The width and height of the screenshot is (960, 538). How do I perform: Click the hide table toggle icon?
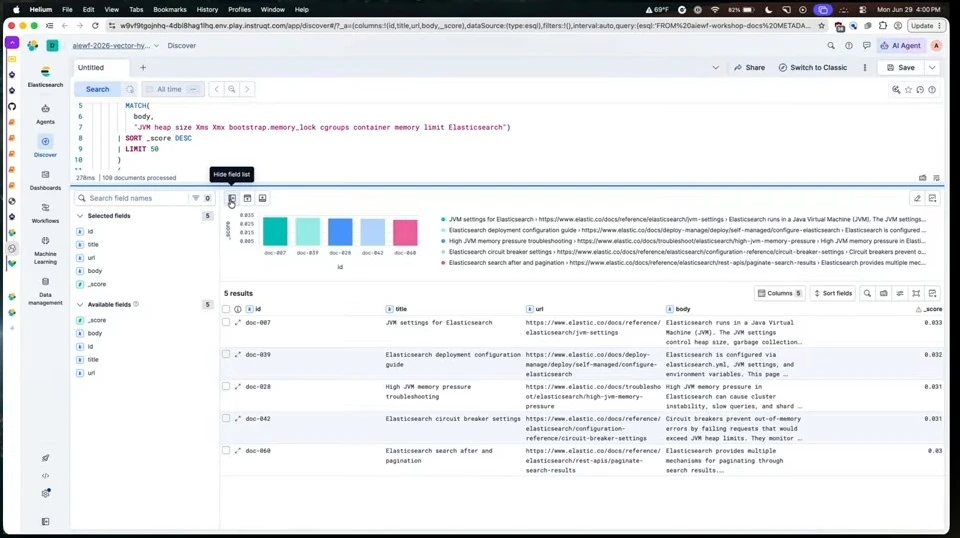[263, 198]
